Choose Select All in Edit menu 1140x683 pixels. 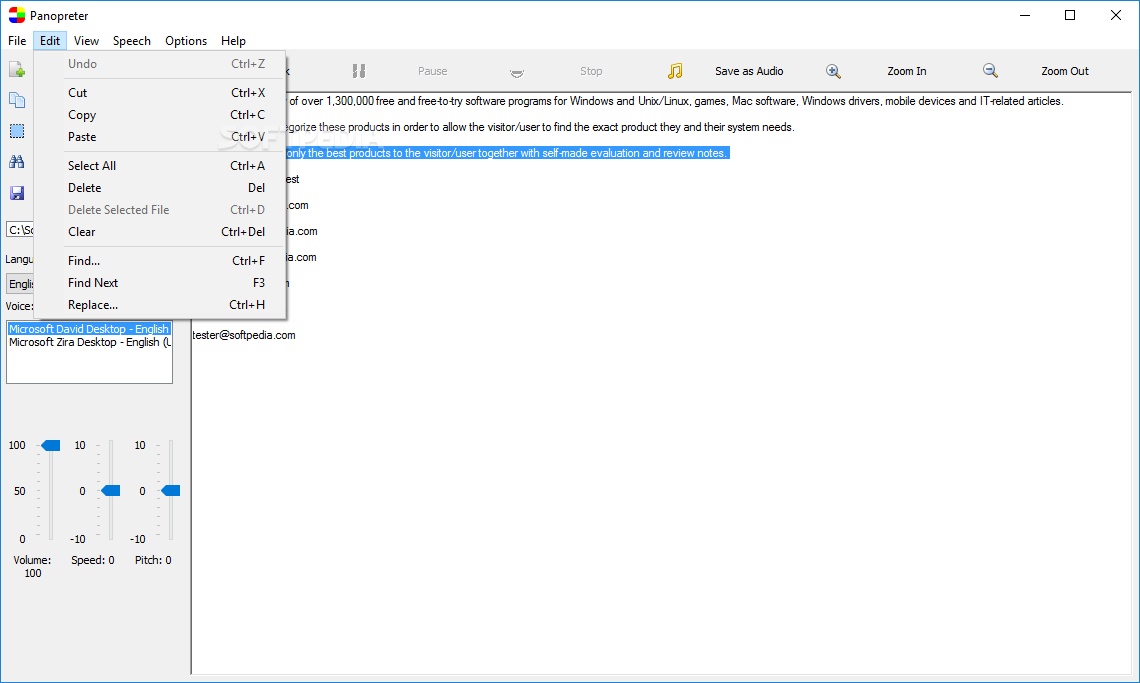point(160,166)
